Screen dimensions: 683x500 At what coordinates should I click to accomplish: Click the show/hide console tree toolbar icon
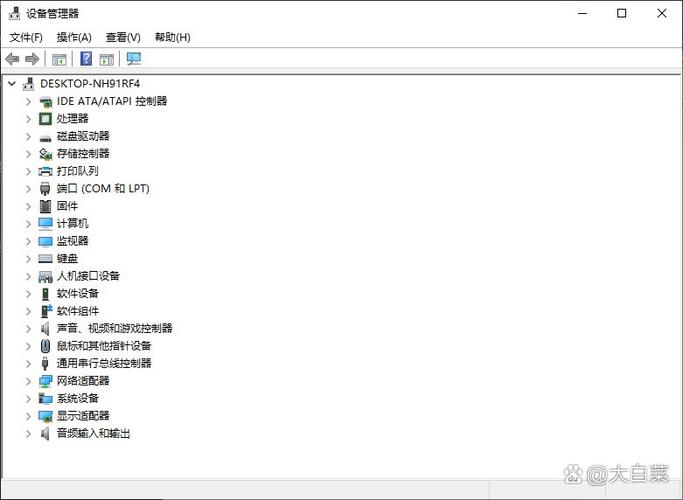pos(59,59)
